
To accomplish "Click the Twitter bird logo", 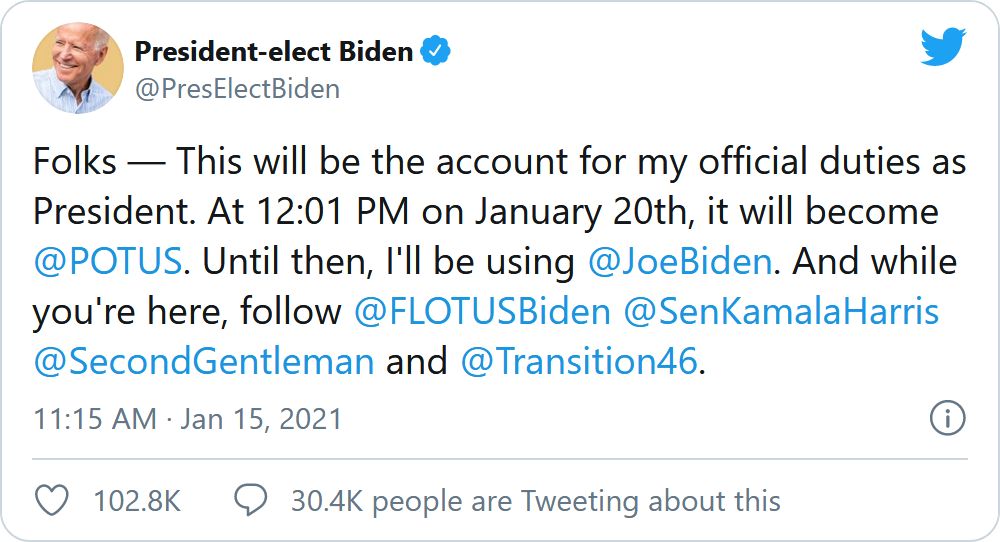I will point(943,47).
